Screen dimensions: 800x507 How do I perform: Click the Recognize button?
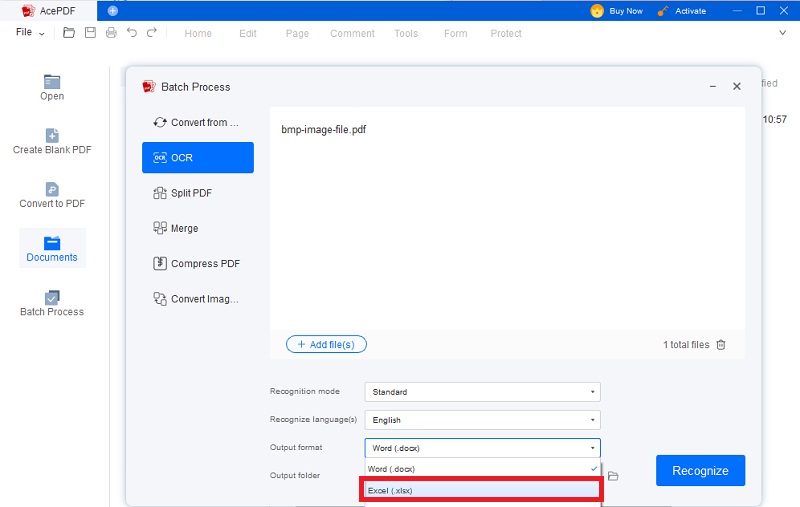(700, 470)
